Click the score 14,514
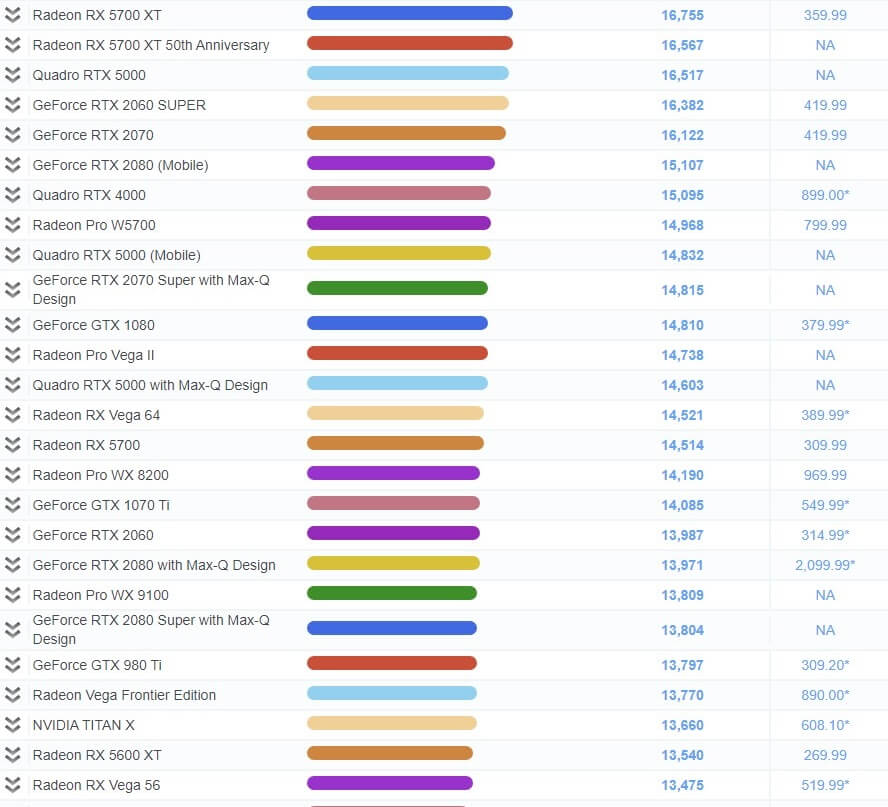The image size is (888, 807). tap(682, 445)
